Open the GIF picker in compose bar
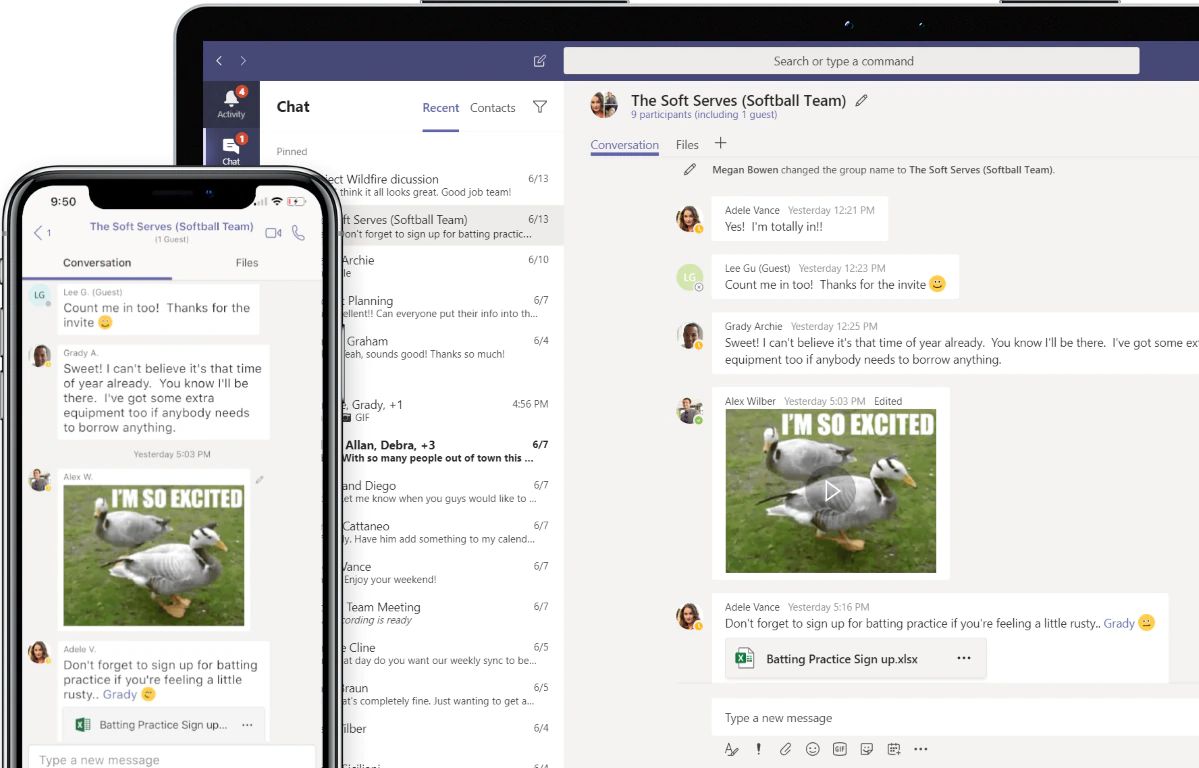1199x768 pixels. (840, 749)
